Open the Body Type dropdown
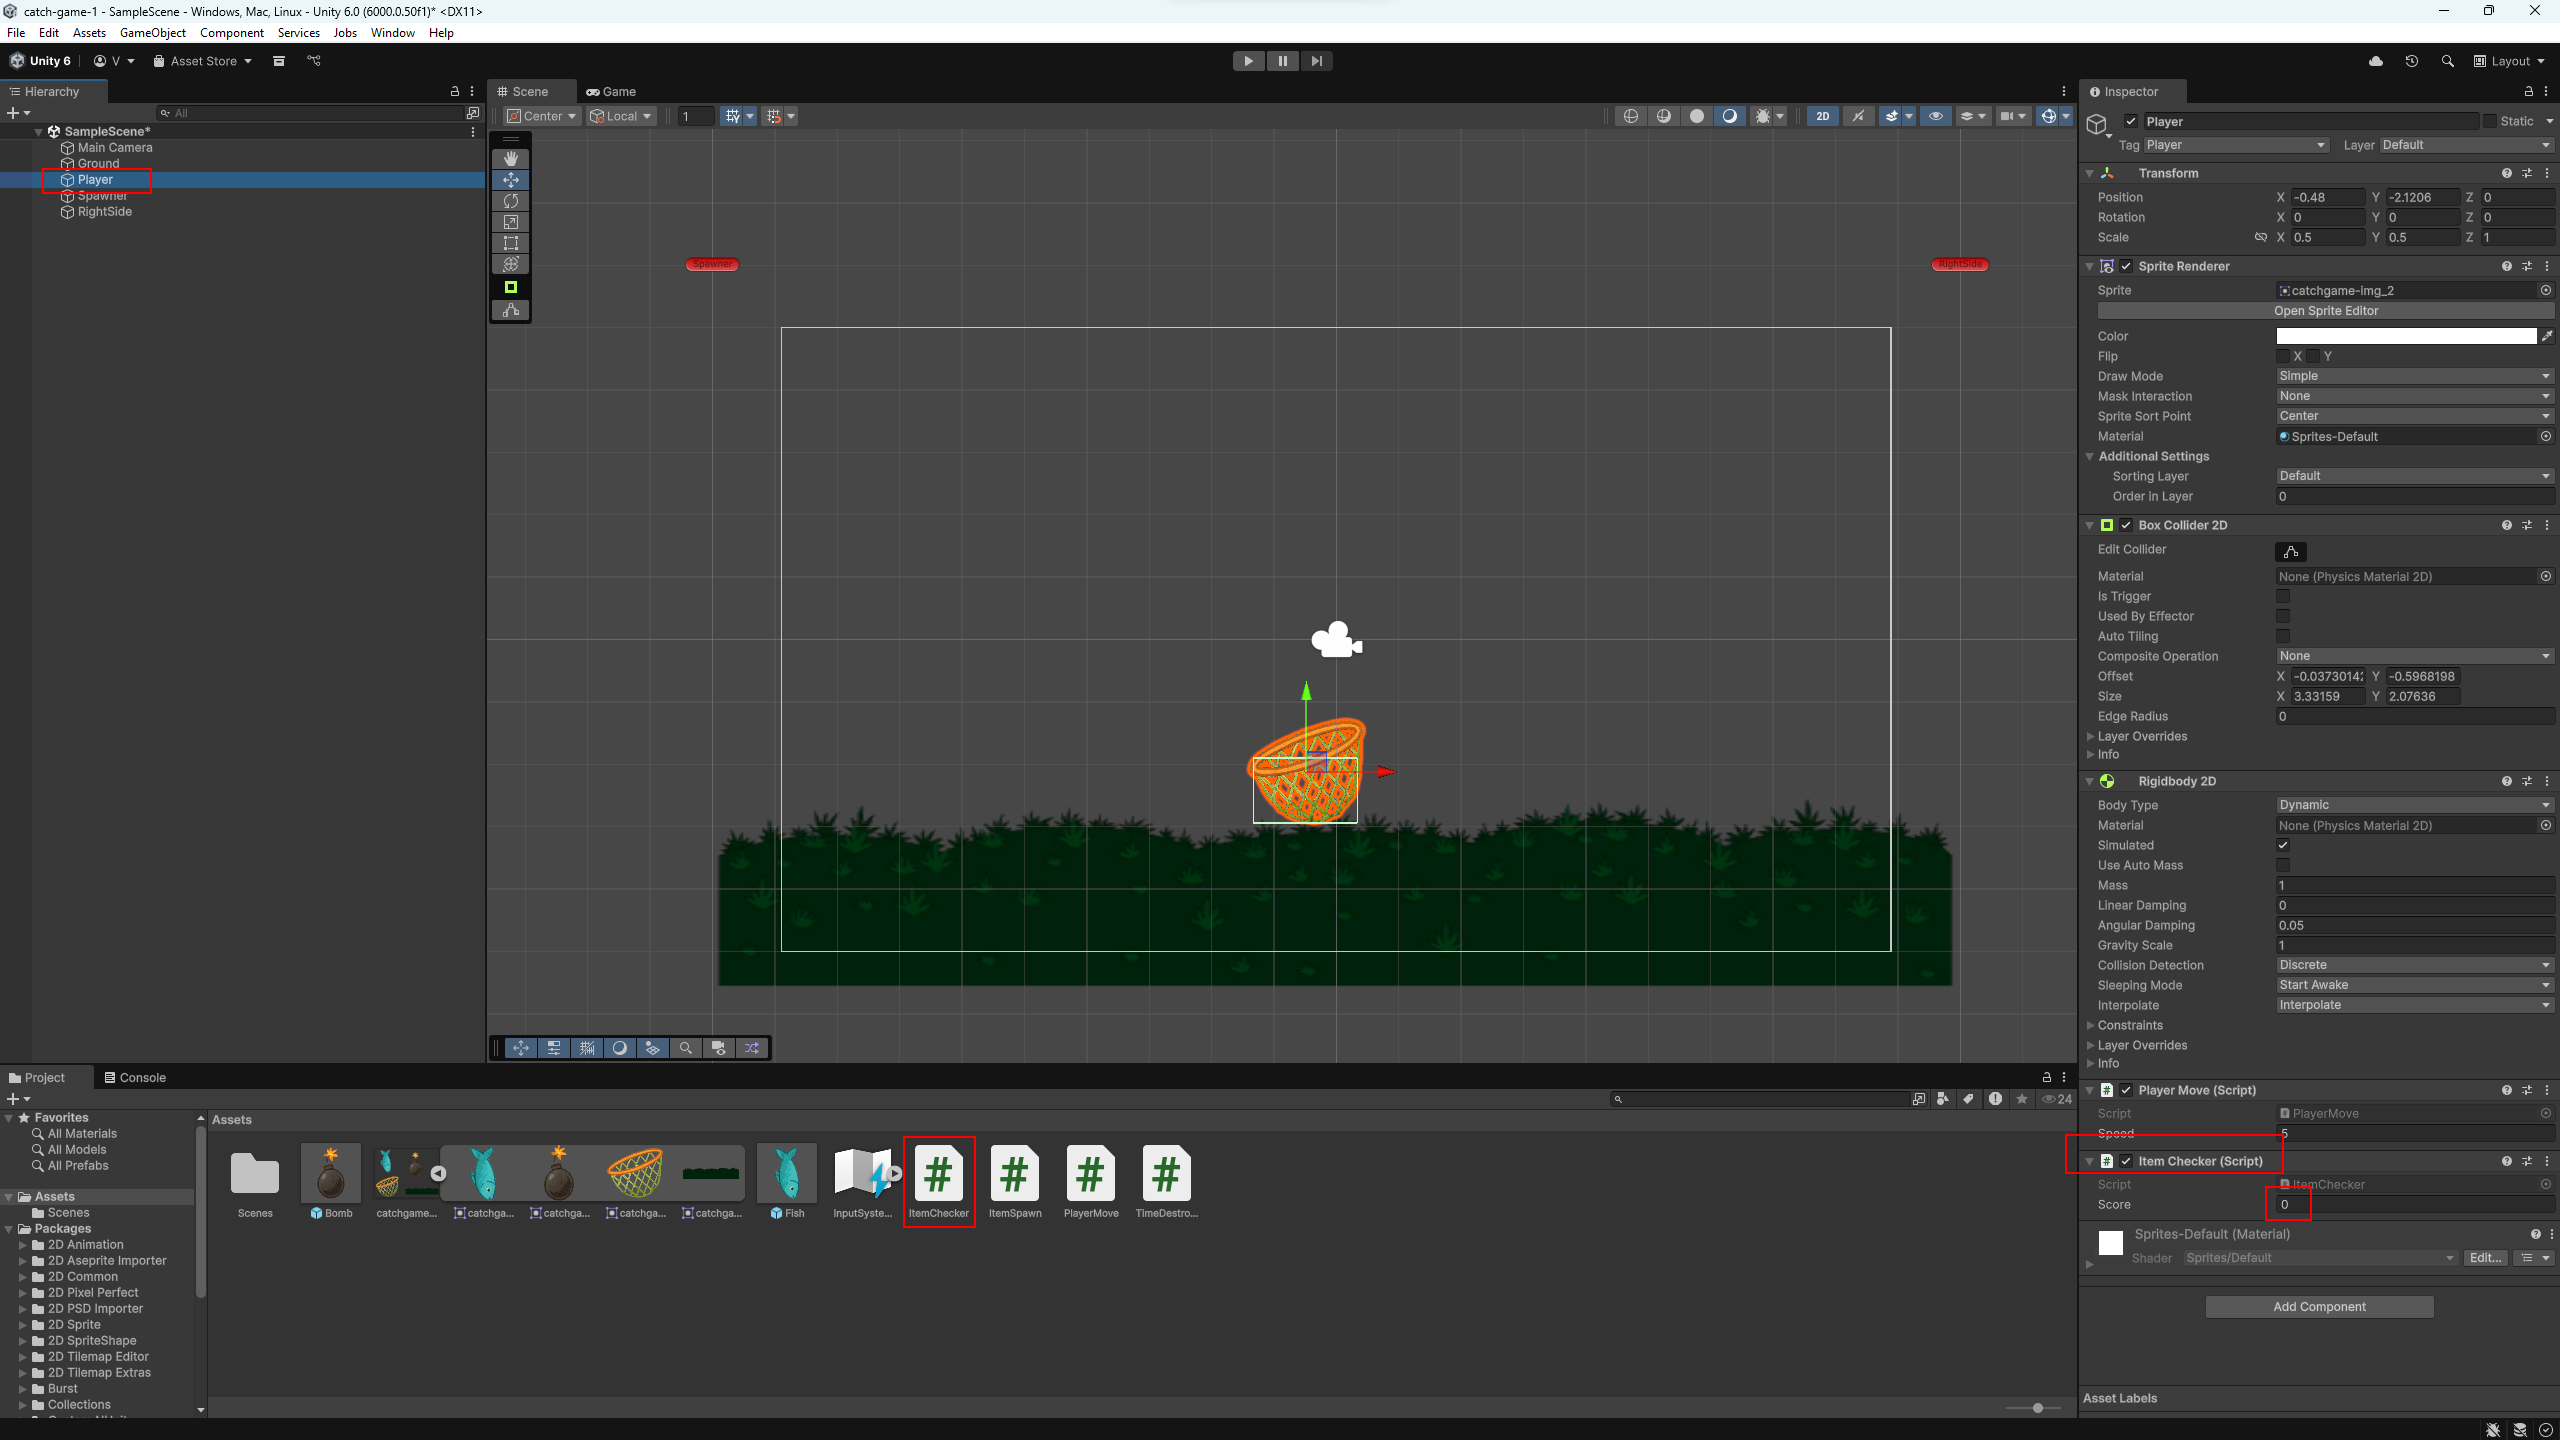2560x1440 pixels. 2414,805
